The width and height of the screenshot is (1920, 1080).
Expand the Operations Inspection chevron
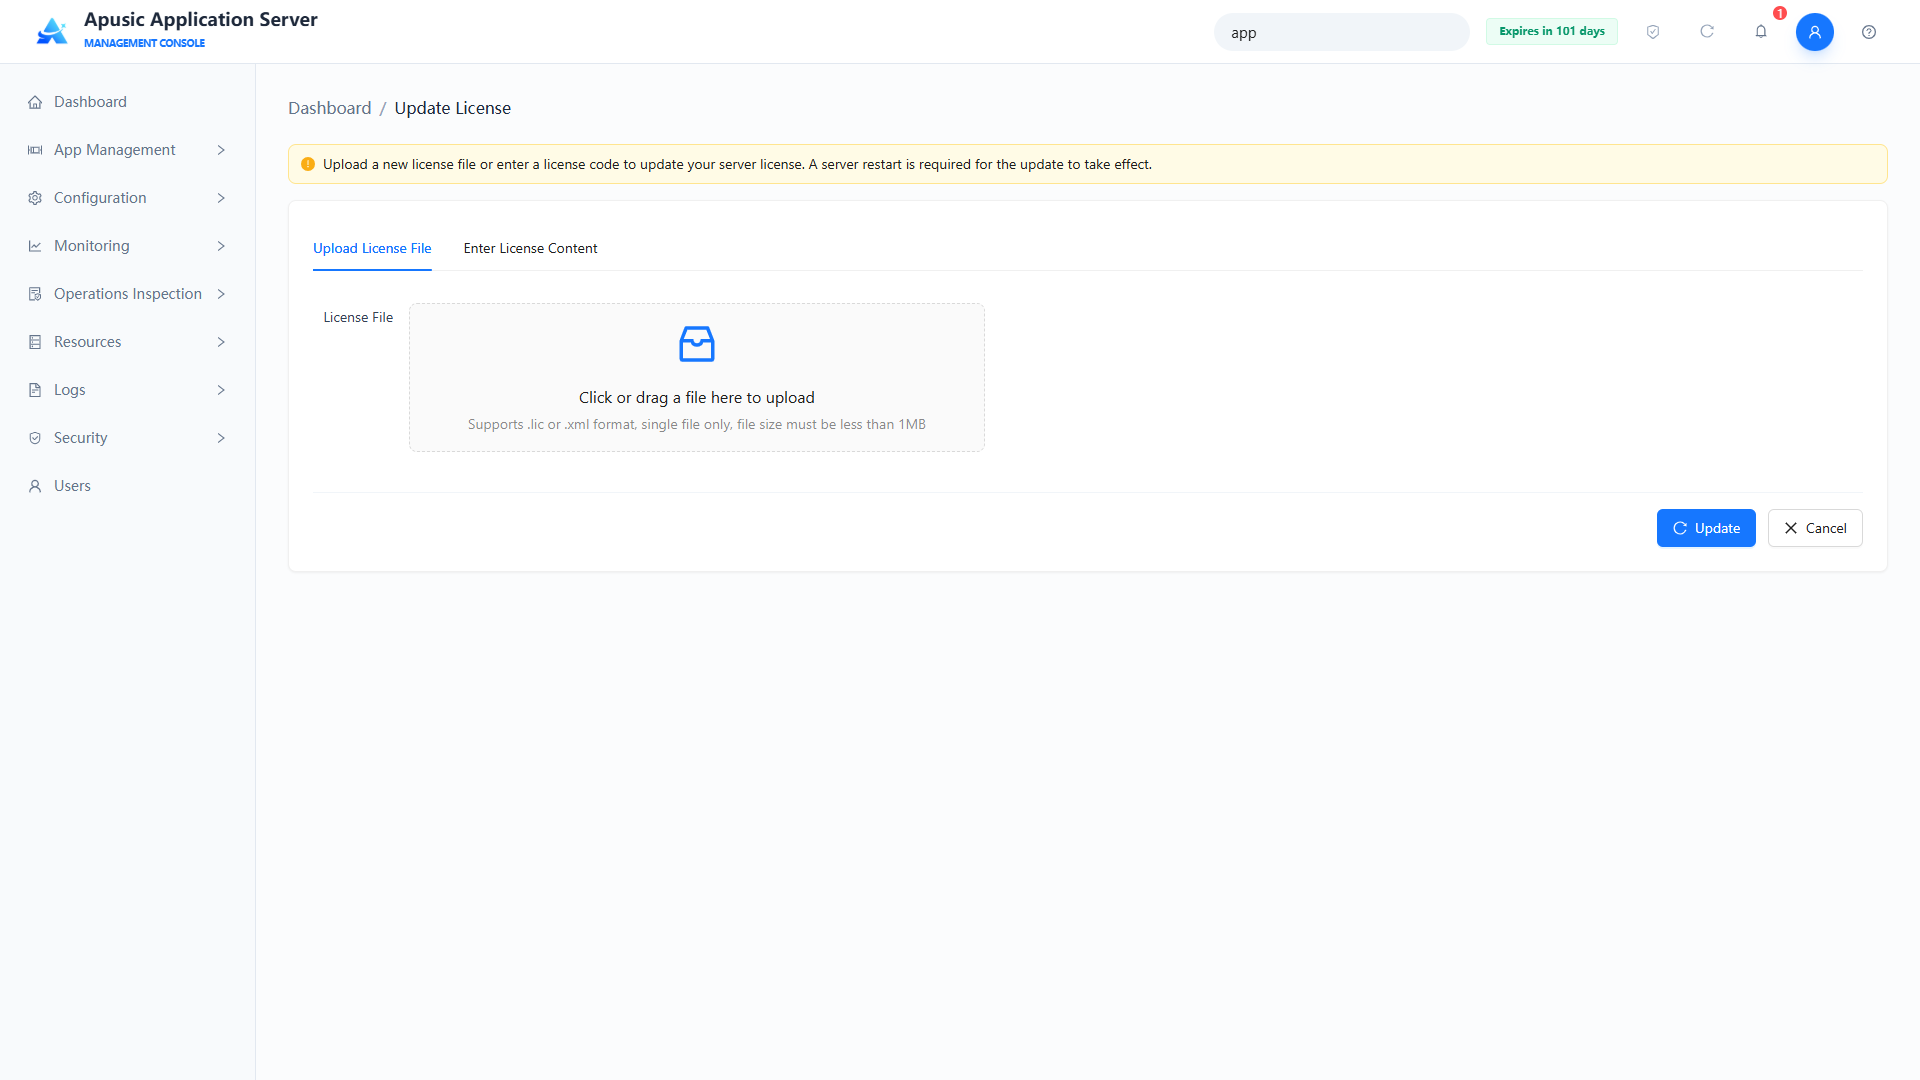tap(221, 294)
